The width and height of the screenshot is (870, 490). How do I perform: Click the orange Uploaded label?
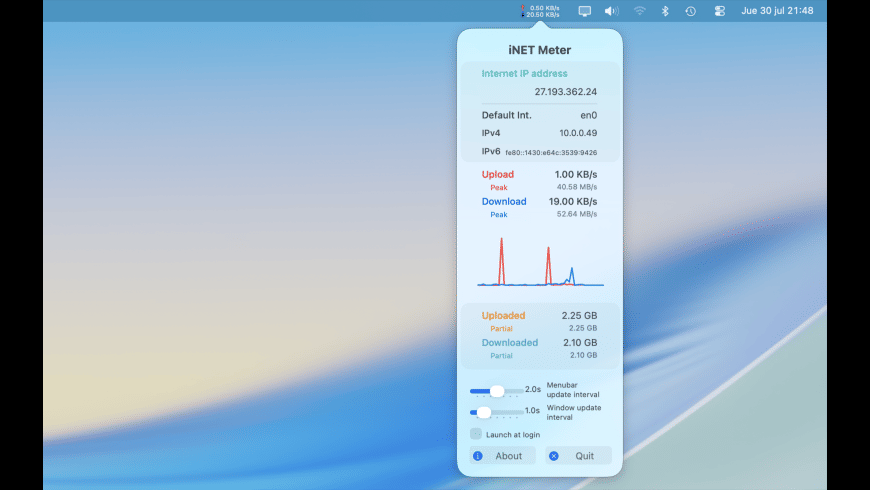(503, 315)
